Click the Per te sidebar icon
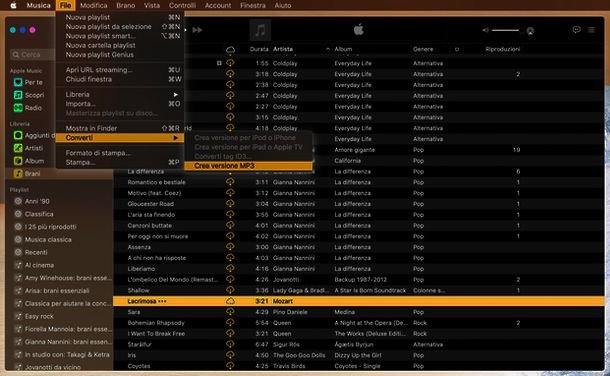This screenshot has width=610, height=376. (x=18, y=82)
